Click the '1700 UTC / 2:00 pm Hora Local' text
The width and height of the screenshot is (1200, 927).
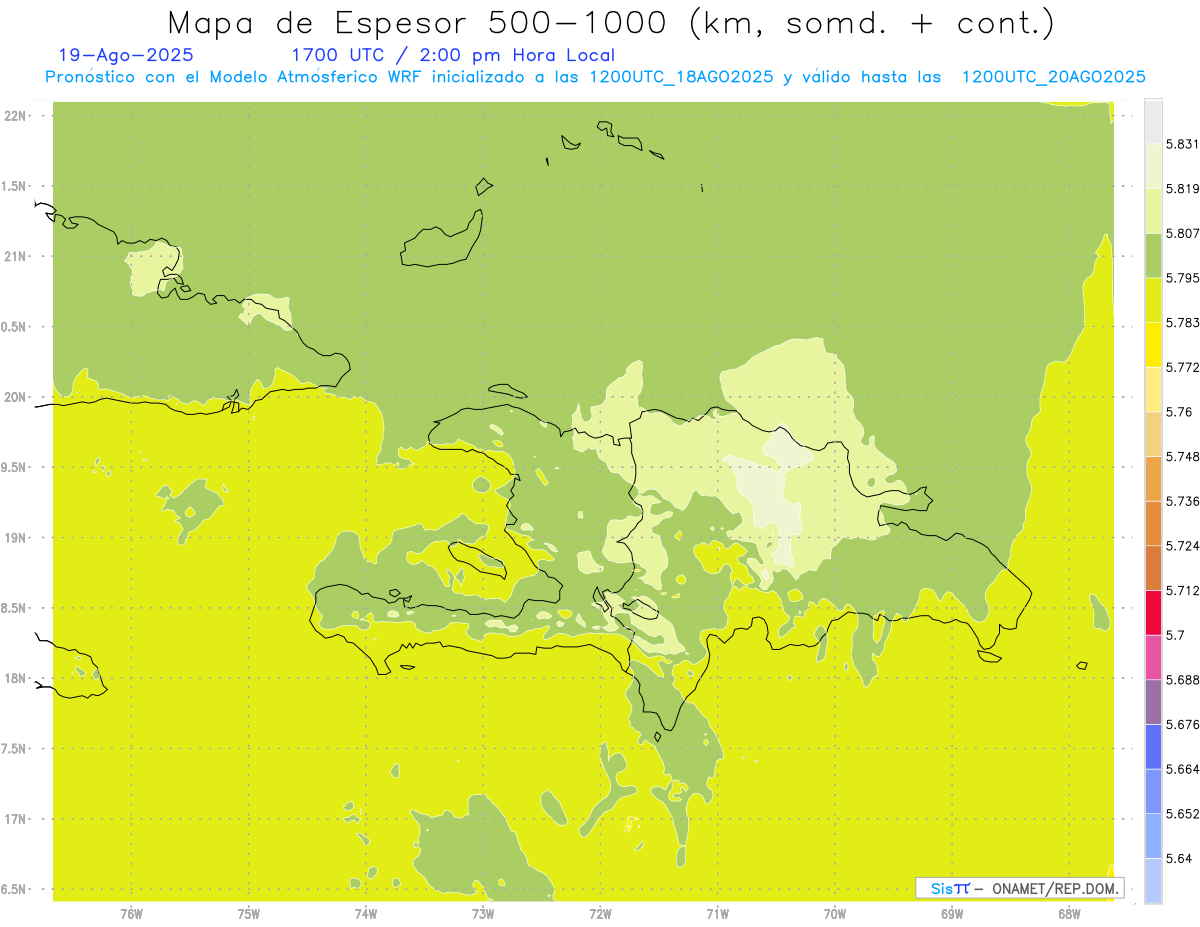(x=452, y=55)
